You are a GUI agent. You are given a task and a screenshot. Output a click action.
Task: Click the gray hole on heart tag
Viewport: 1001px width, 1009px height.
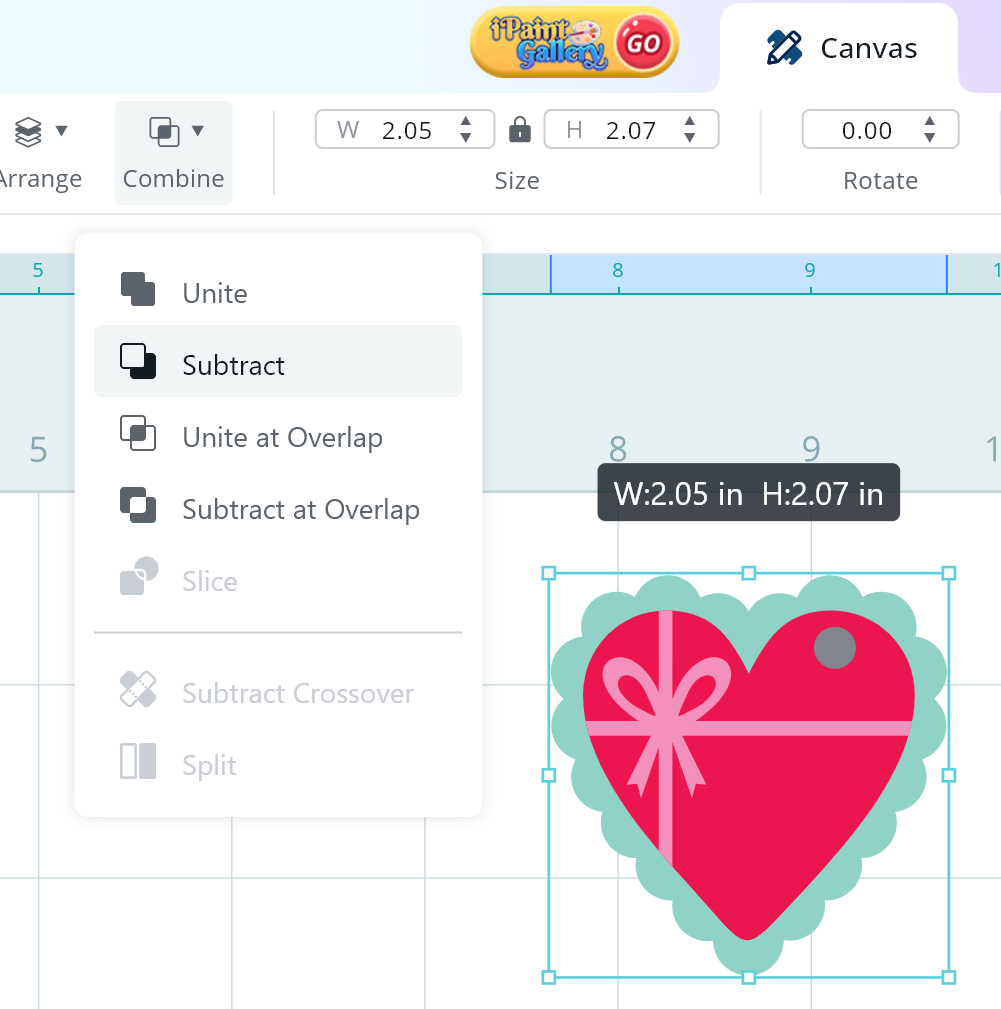click(834, 648)
